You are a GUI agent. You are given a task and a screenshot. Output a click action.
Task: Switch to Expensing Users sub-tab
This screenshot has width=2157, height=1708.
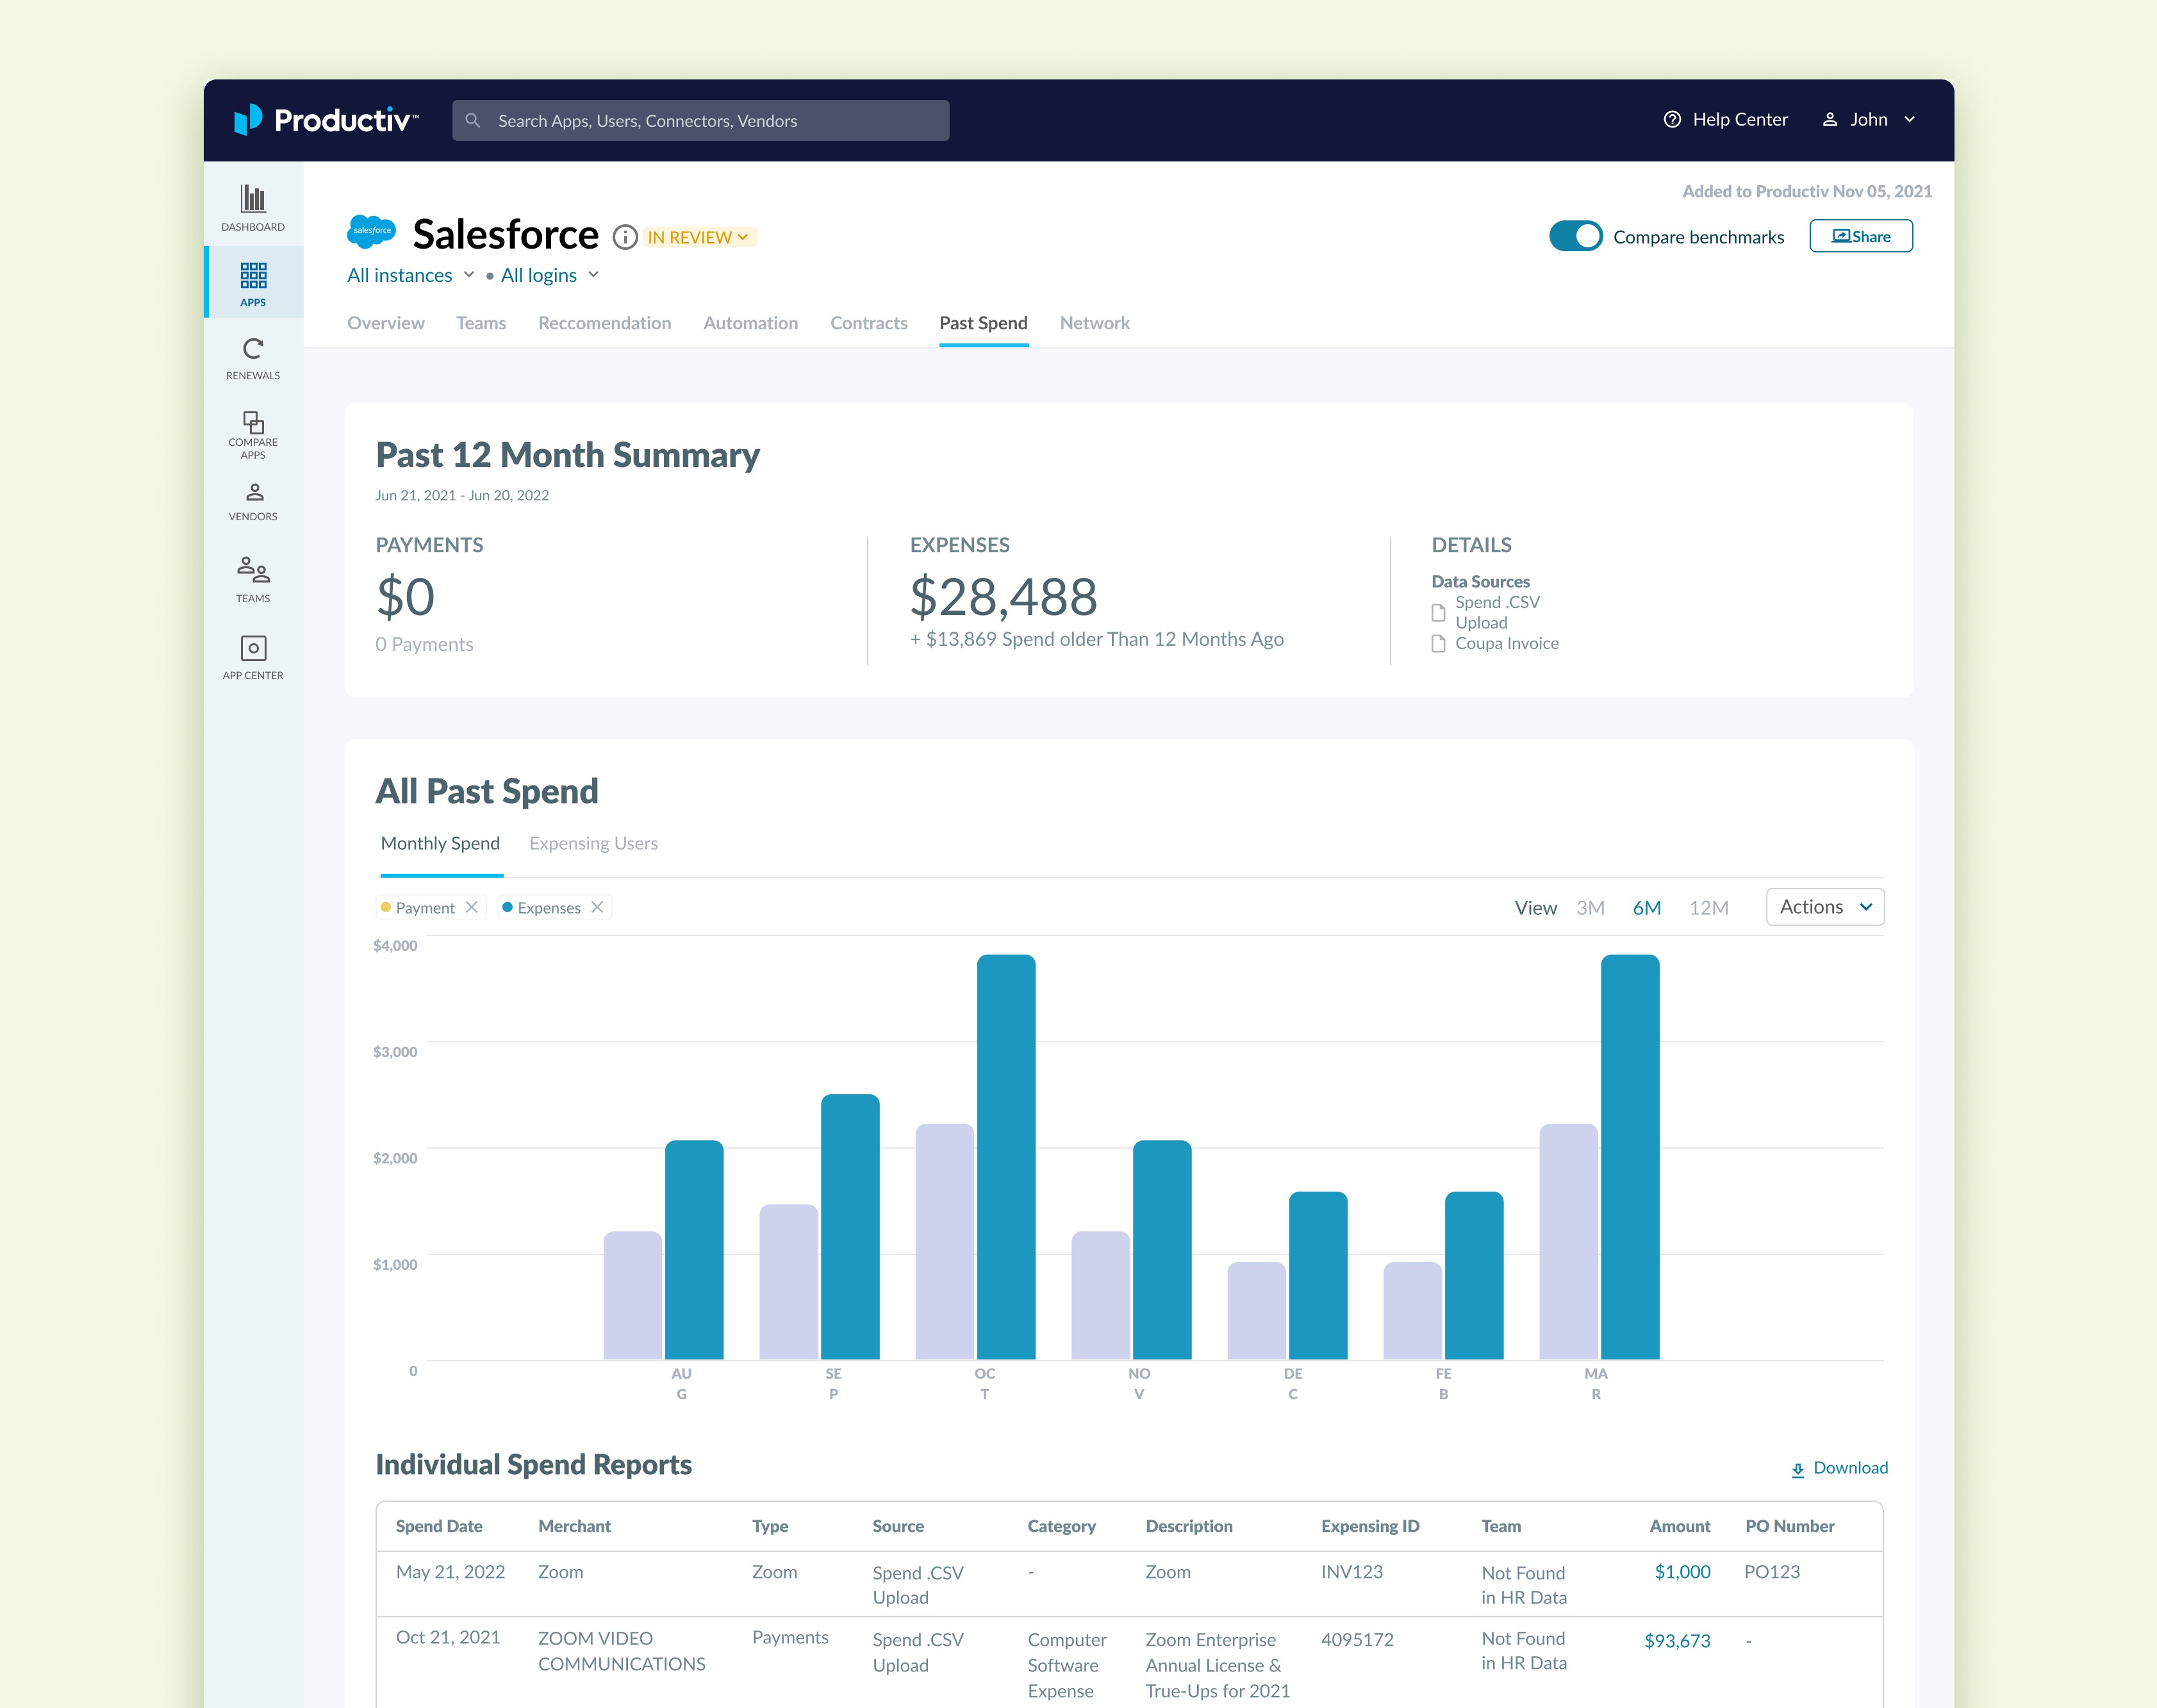tap(594, 843)
